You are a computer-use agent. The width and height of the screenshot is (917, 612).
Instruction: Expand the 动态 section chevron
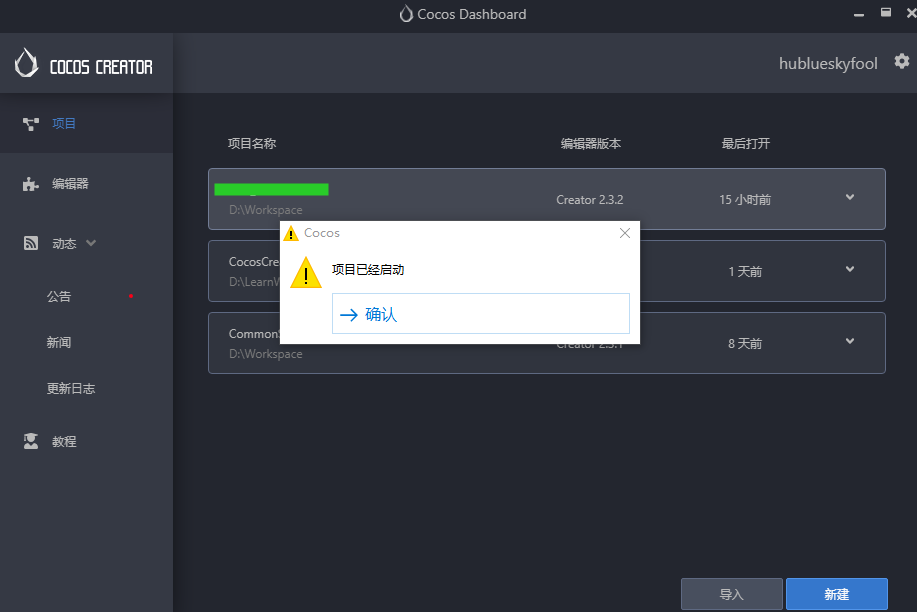tap(91, 243)
